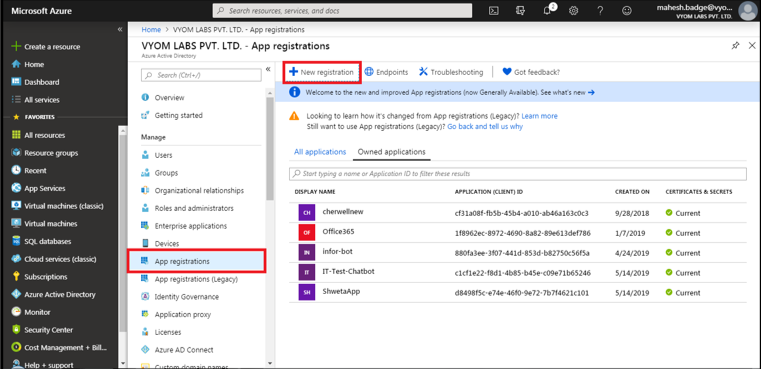Focus the resource menu Search (Ctrl+/) box
The width and height of the screenshot is (761, 369).
(201, 75)
